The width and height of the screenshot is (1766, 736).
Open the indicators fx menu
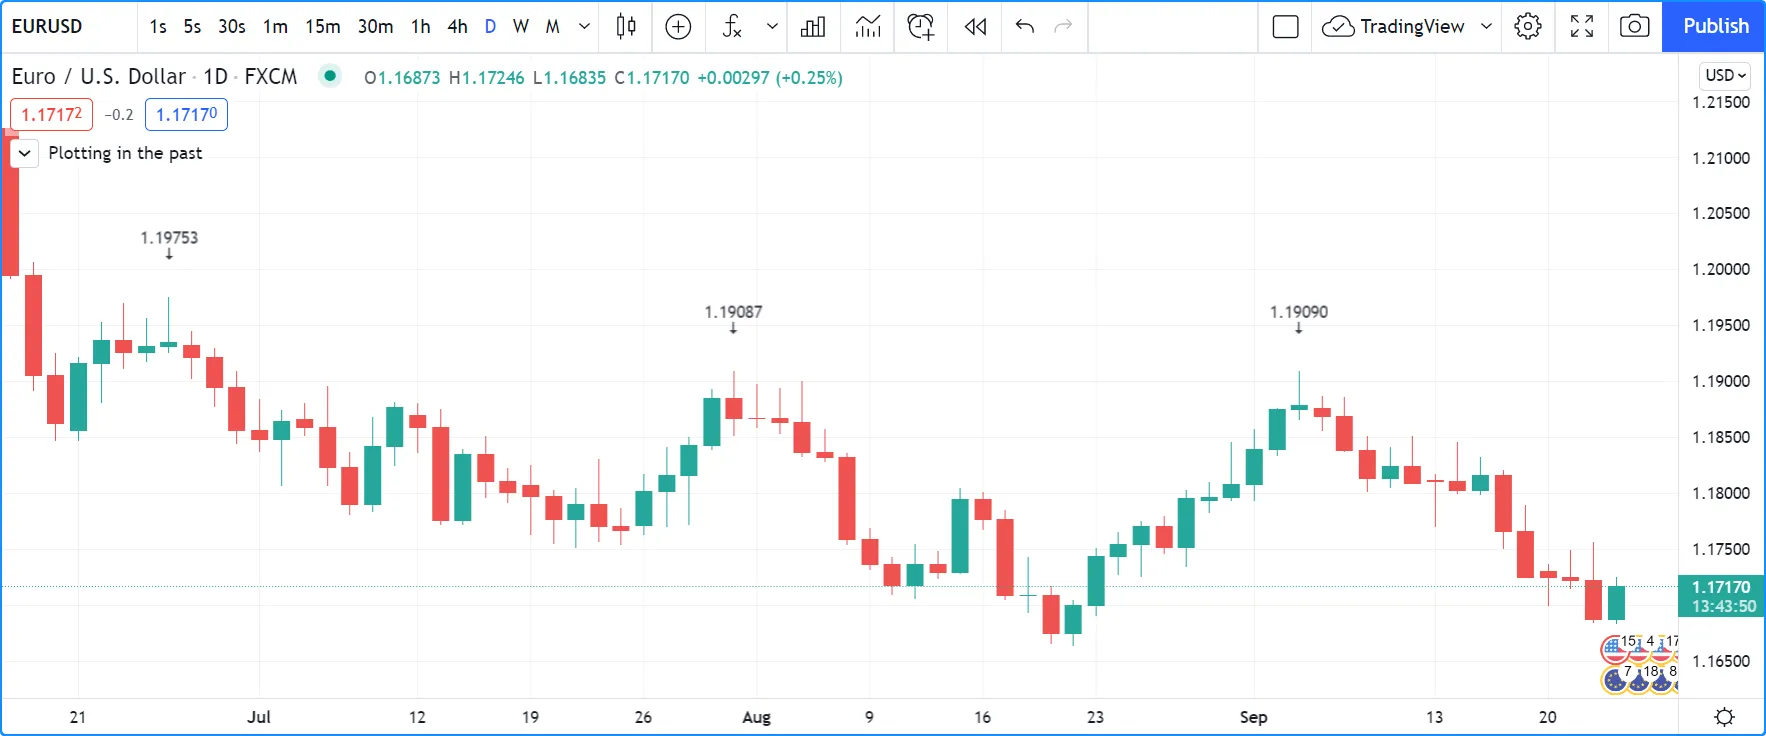(733, 27)
